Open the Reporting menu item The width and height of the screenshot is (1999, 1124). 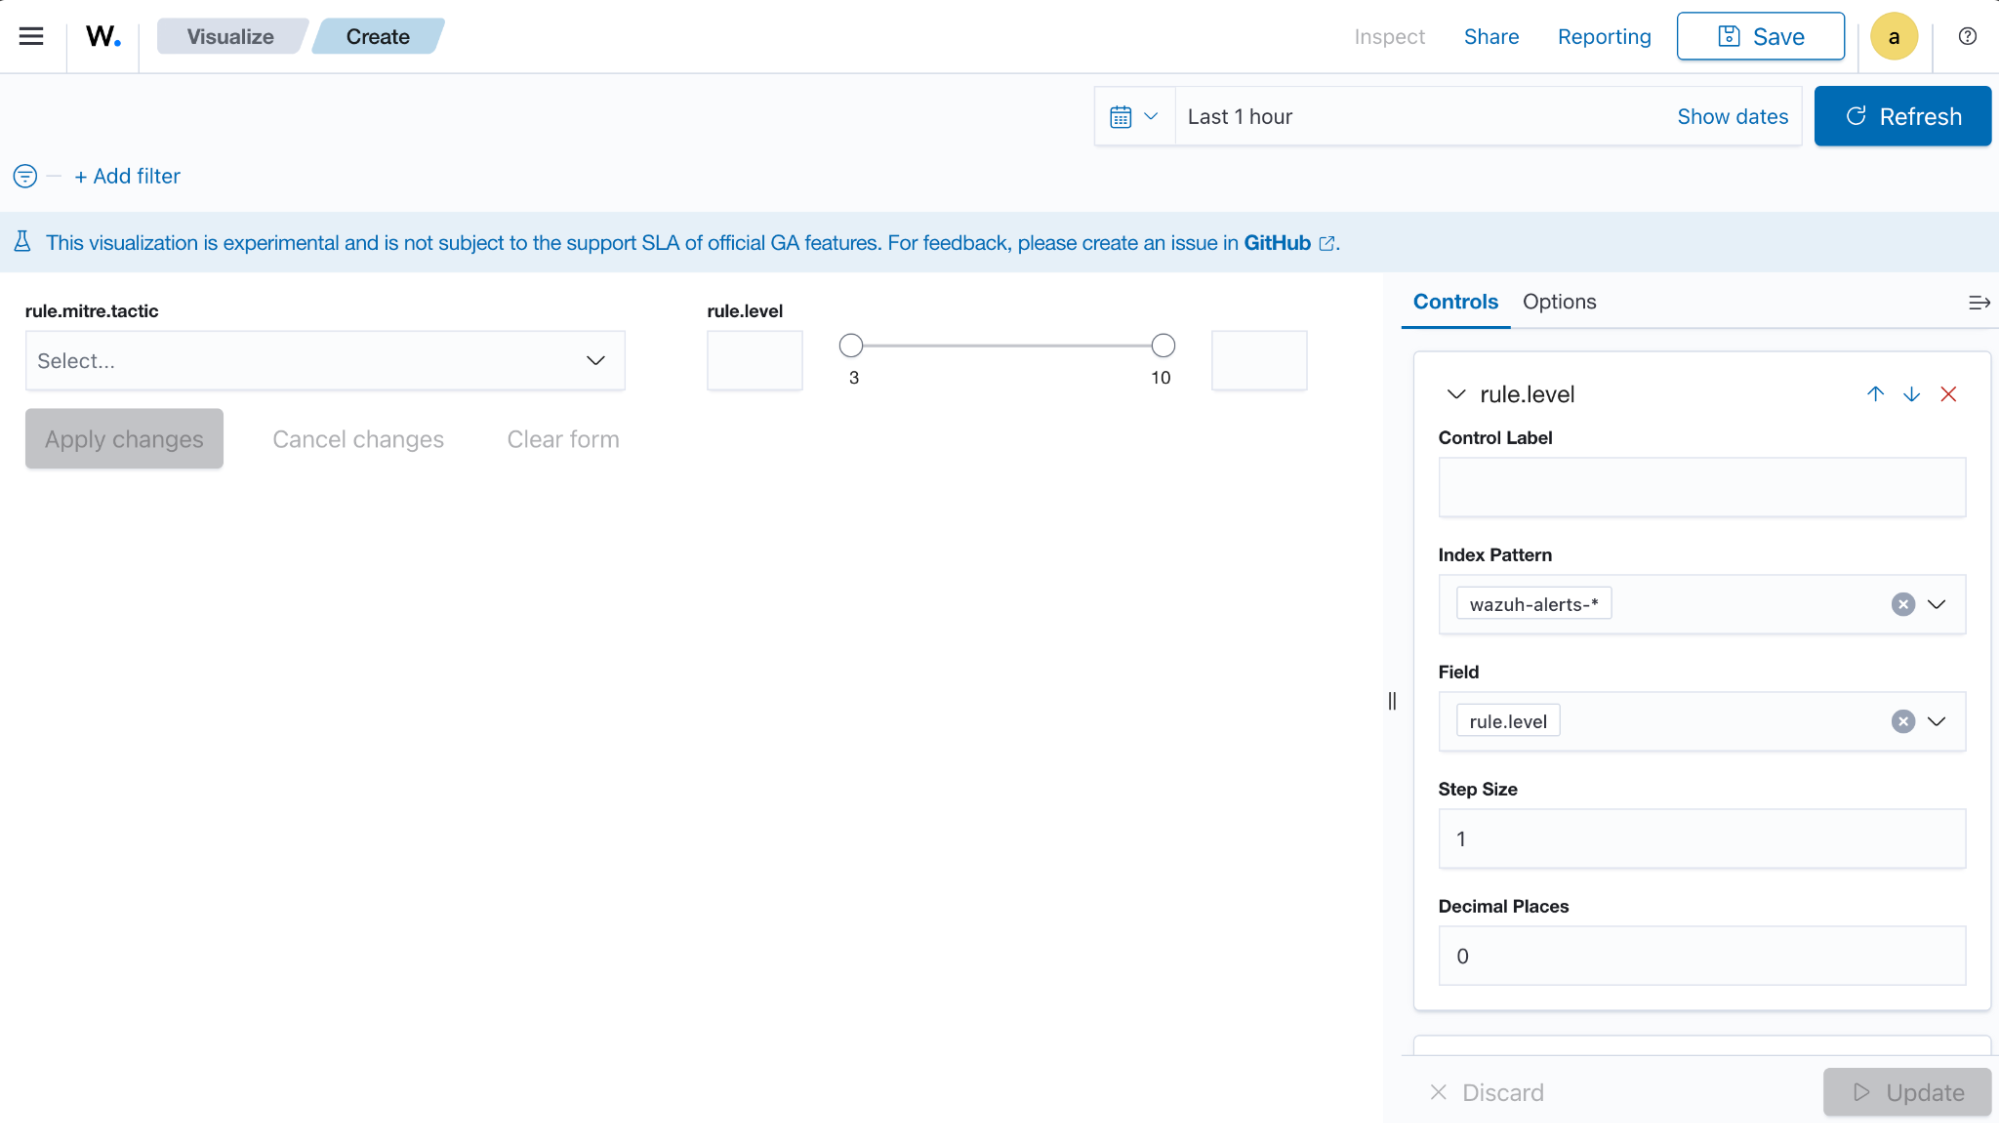click(x=1604, y=36)
